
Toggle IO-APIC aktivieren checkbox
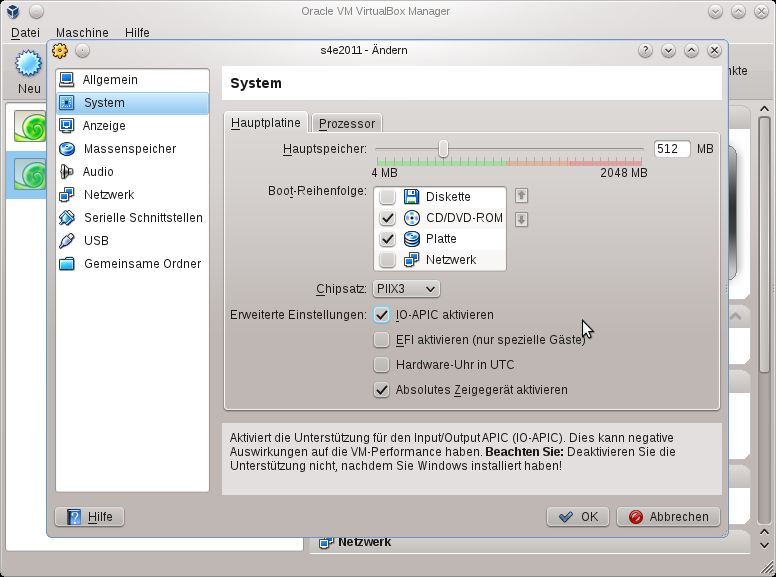[382, 315]
